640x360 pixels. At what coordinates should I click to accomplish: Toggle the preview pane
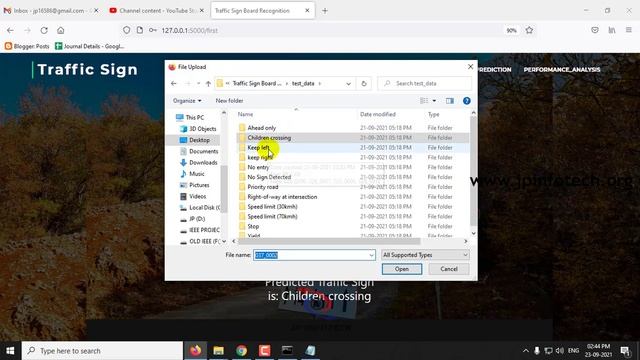(x=450, y=101)
